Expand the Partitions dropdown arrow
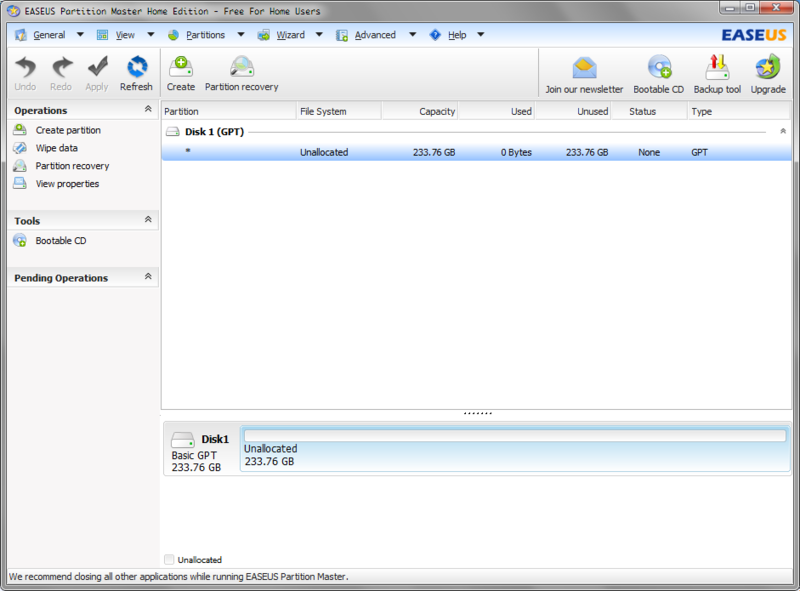The height and width of the screenshot is (591, 800). [241, 35]
